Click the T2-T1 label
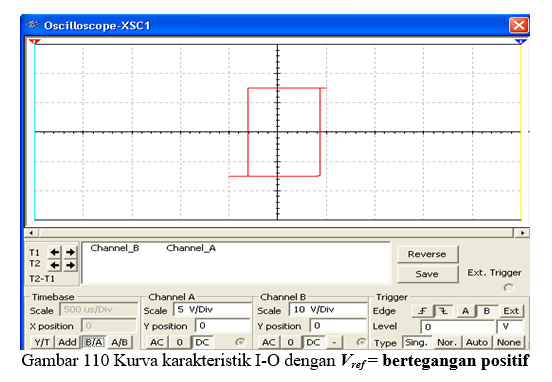 (x=42, y=278)
